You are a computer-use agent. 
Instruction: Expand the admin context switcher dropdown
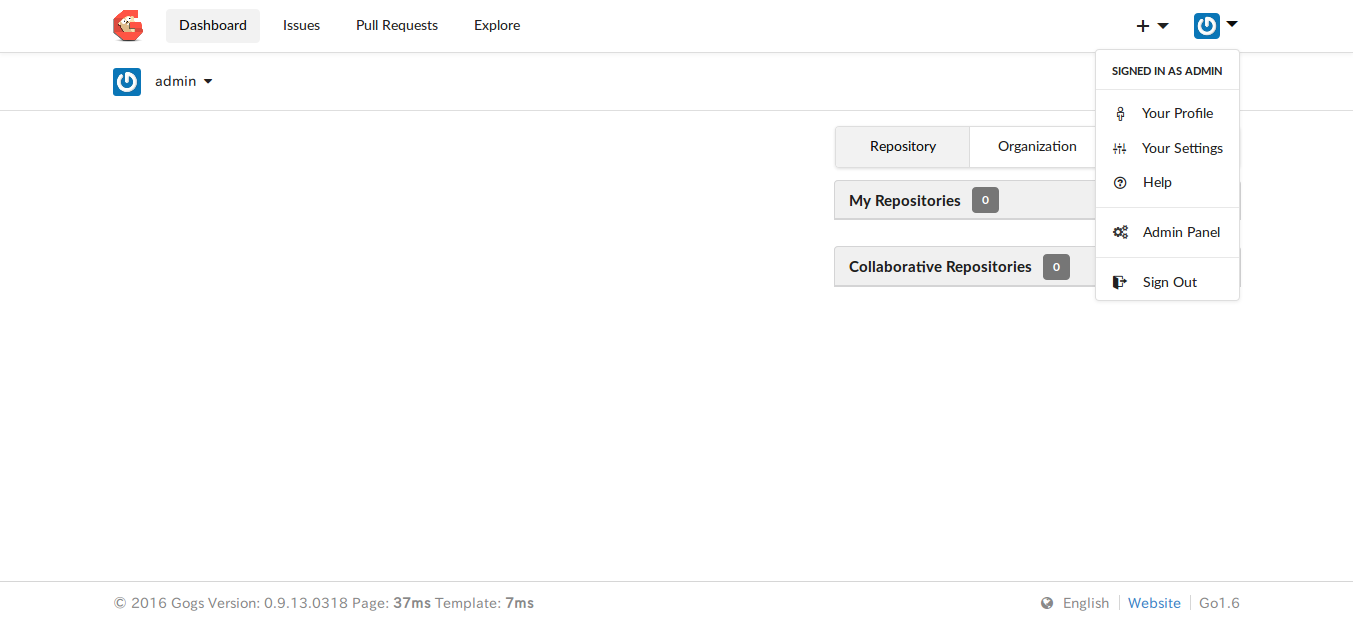[x=184, y=82]
